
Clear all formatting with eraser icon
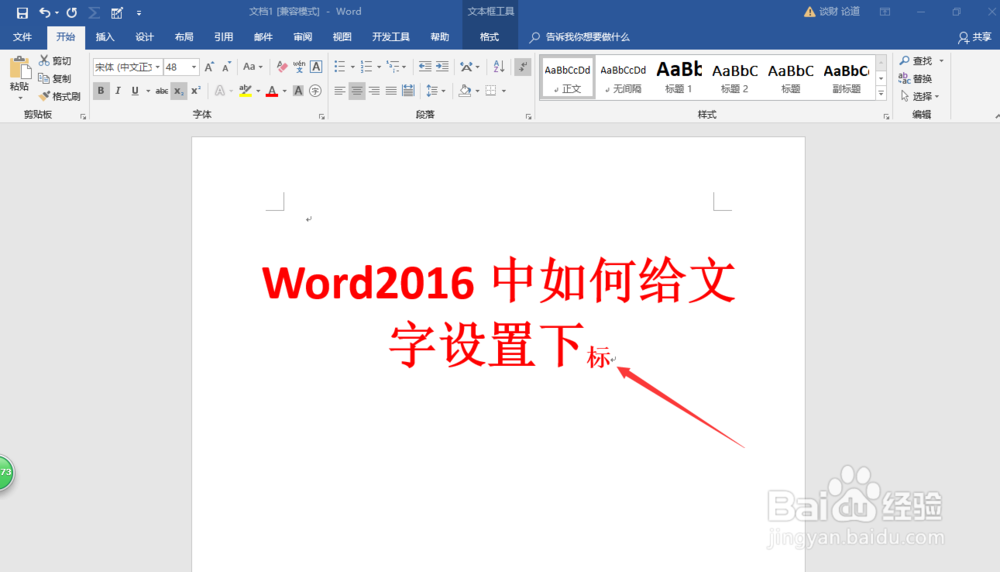(x=282, y=67)
